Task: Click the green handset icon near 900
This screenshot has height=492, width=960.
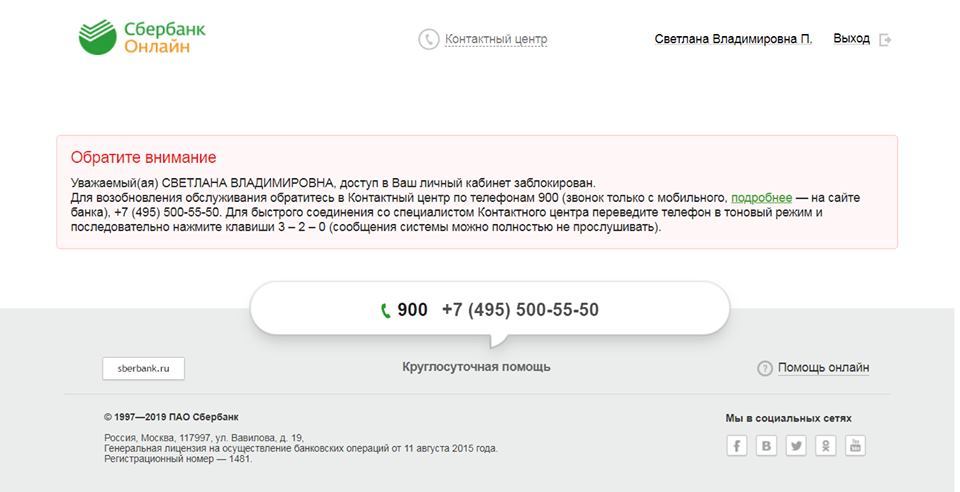Action: (x=386, y=311)
